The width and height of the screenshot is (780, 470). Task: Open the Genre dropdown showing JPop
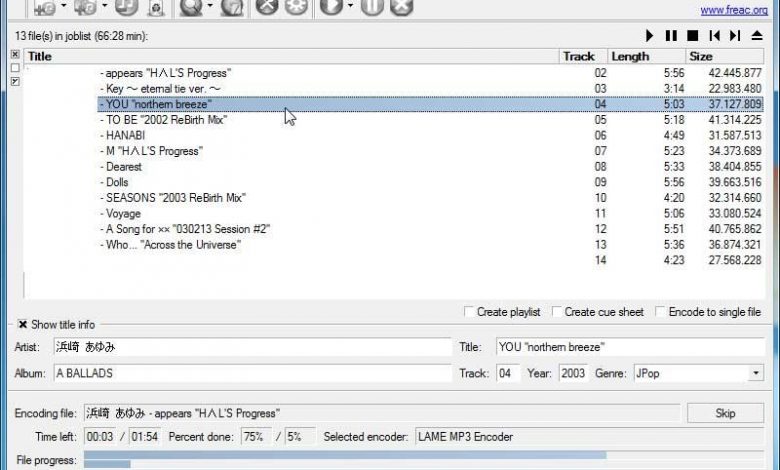756,373
